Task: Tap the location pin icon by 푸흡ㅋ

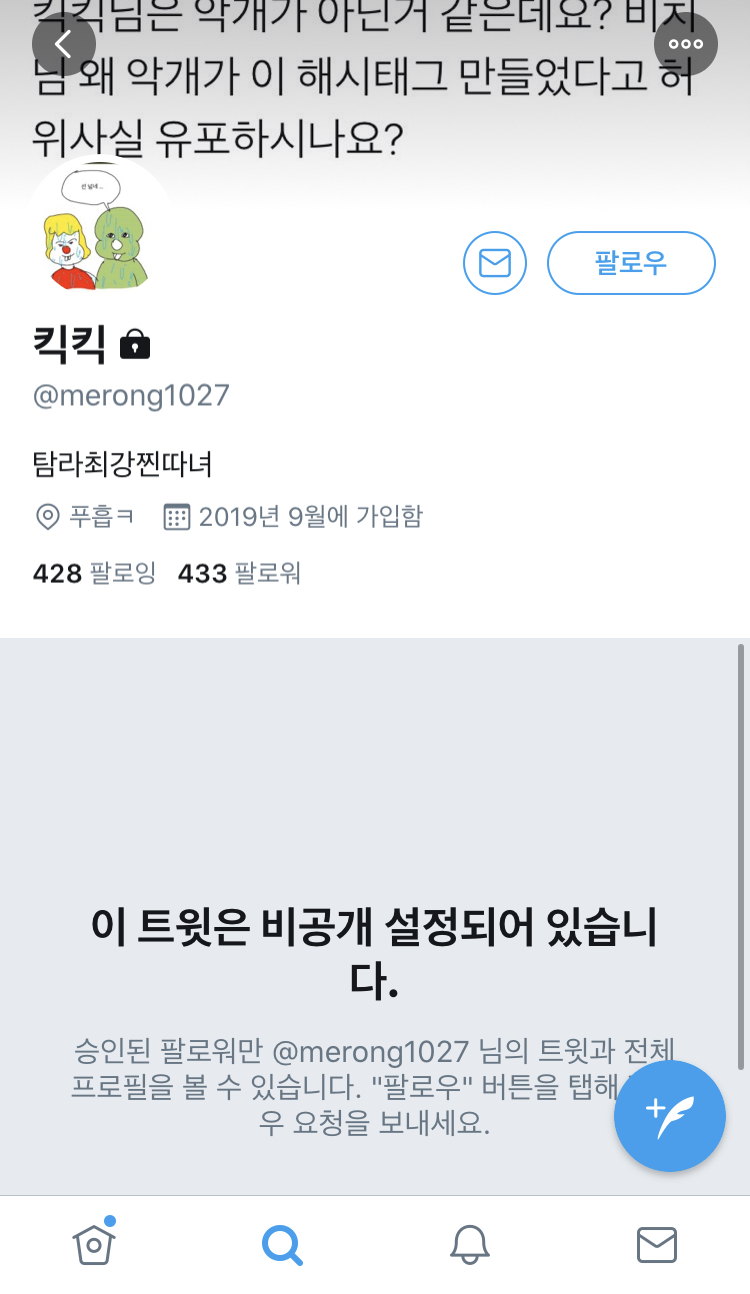Action: [x=47, y=517]
